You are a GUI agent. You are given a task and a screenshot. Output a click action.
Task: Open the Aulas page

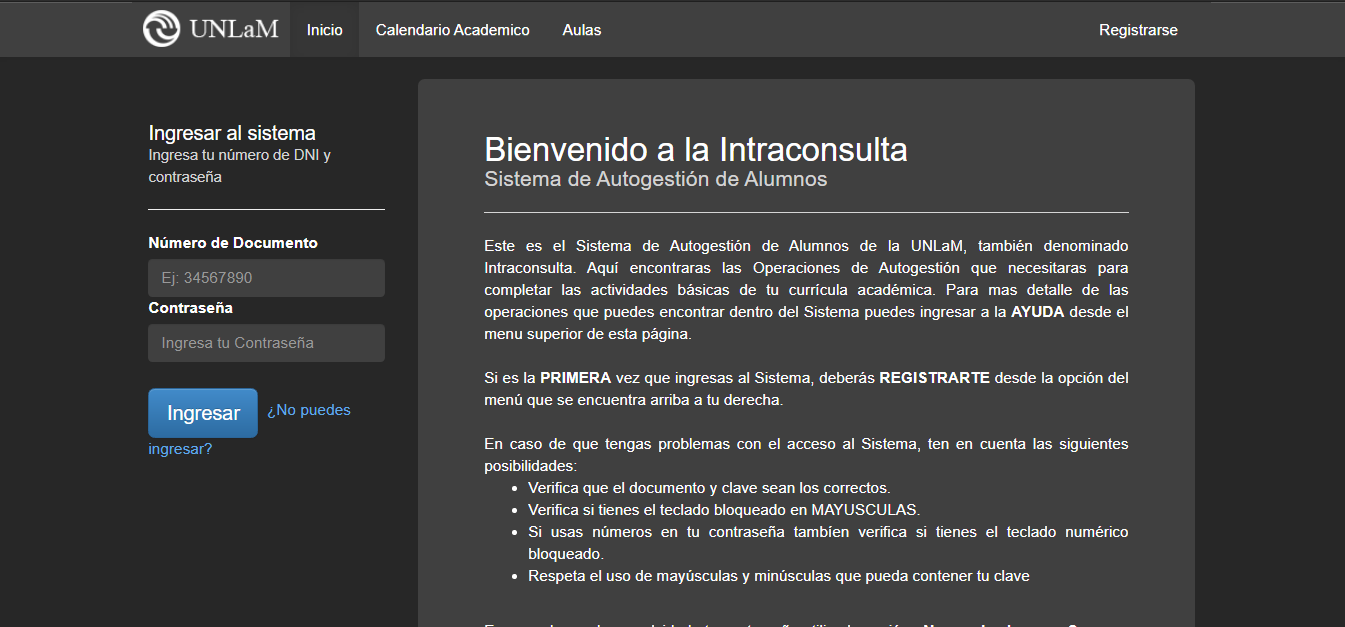[x=582, y=30]
